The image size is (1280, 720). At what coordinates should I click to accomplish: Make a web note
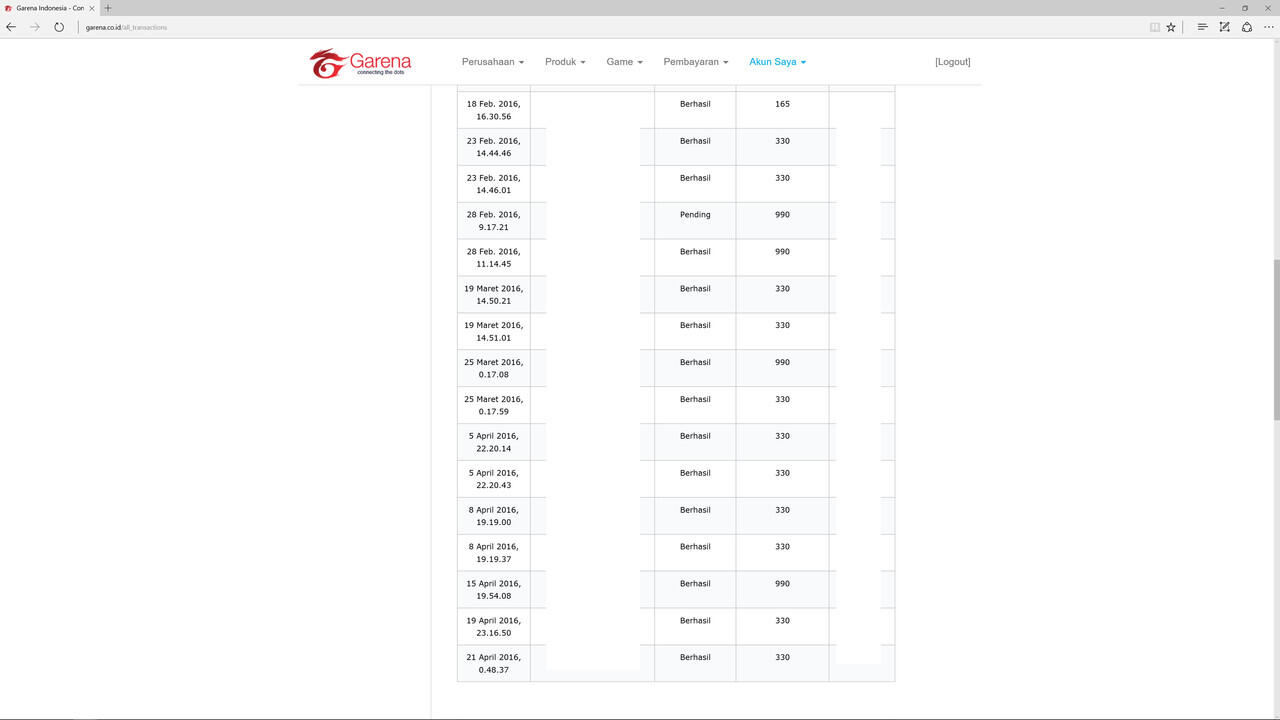click(x=1225, y=27)
